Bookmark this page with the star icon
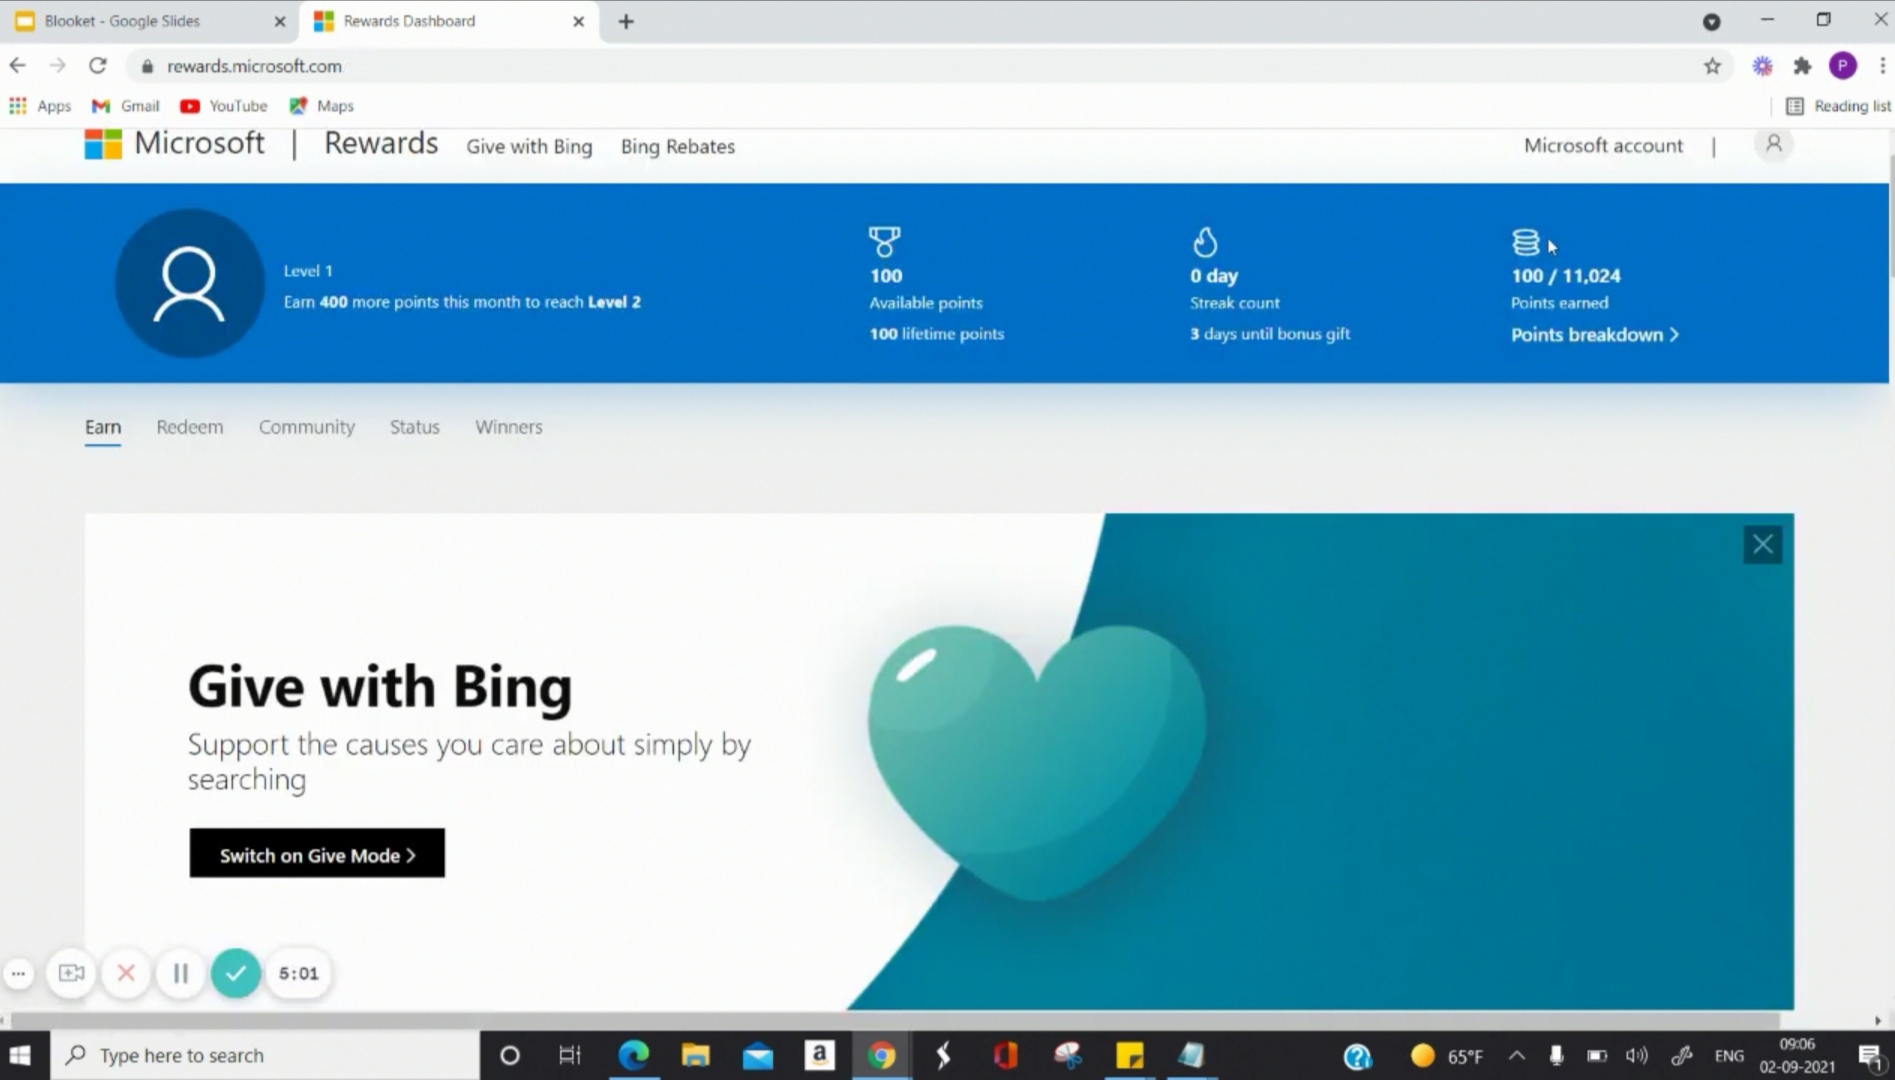This screenshot has width=1895, height=1080. 1712,66
